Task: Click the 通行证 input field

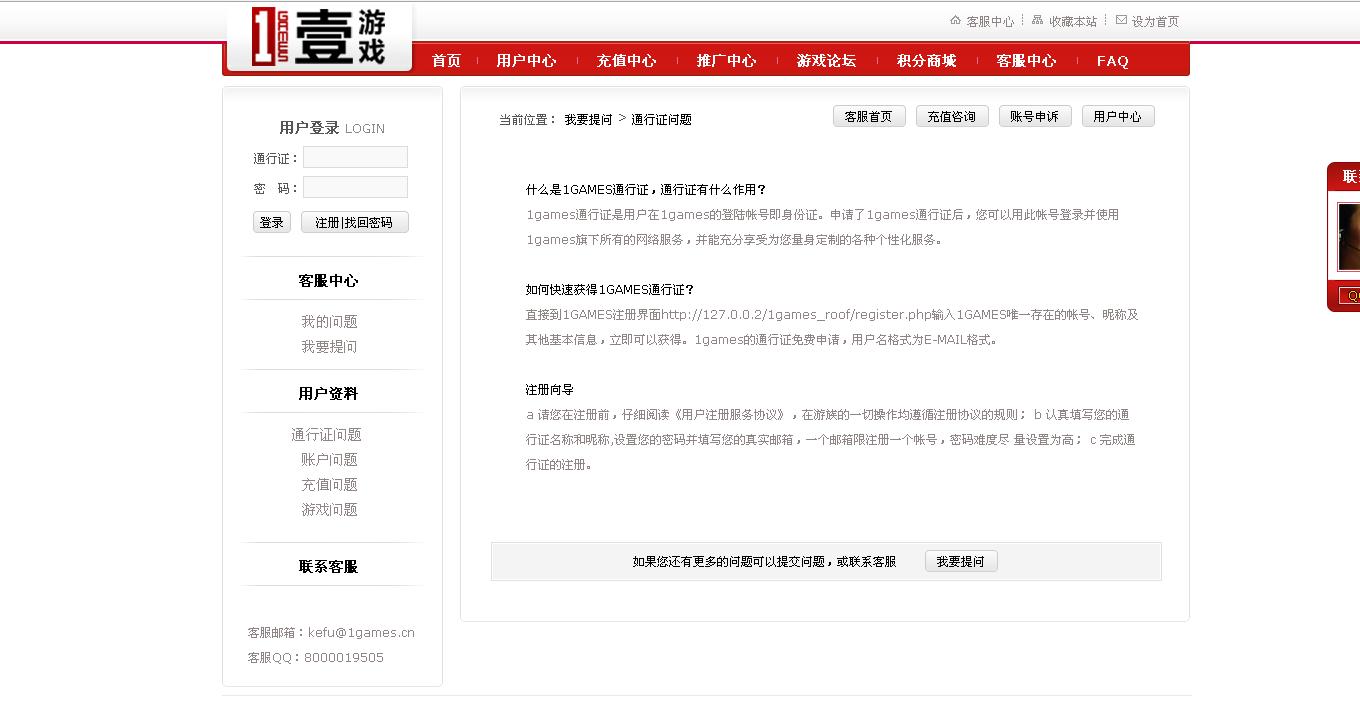Action: click(x=355, y=157)
